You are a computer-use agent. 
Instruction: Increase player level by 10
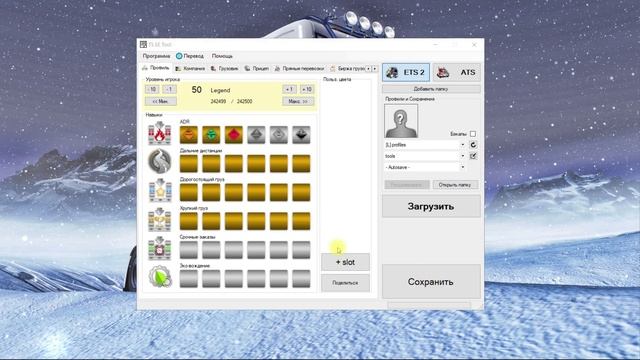(307, 89)
